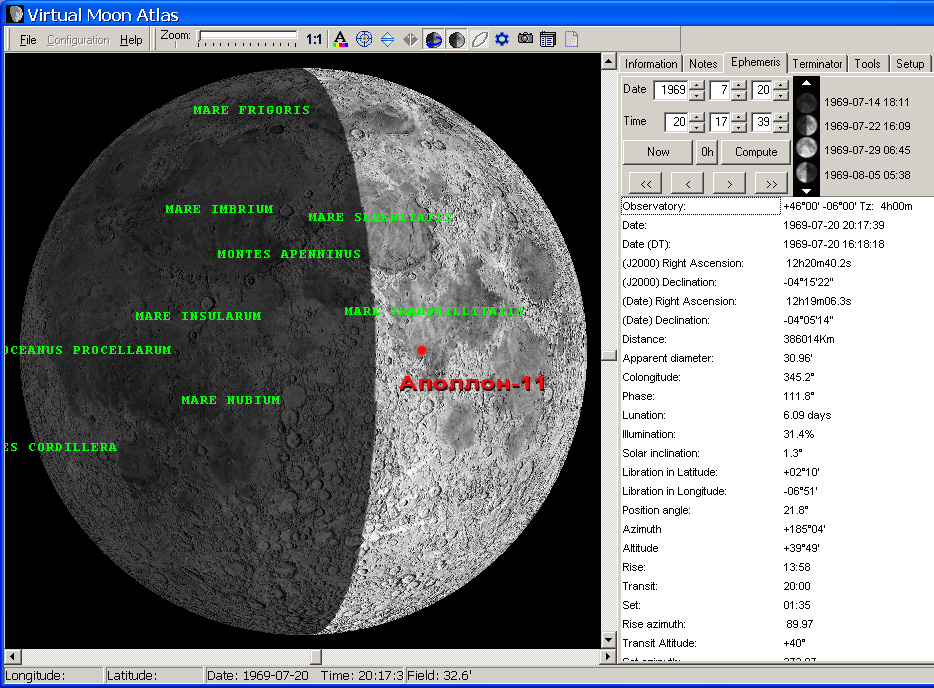Click the red Apollo-11 landing site dot
Screen dimensions: 934x688
coord(422,350)
